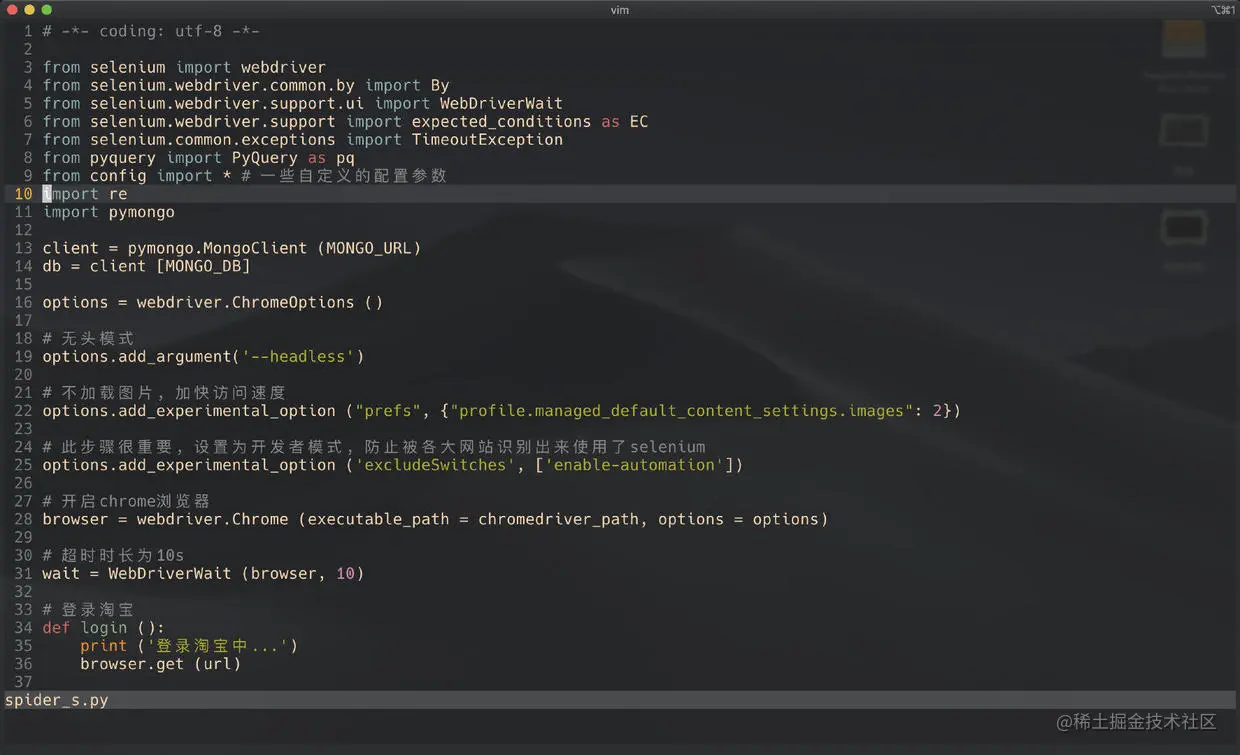Click 'expected_conditions' on line 6

pyautogui.click(x=501, y=121)
